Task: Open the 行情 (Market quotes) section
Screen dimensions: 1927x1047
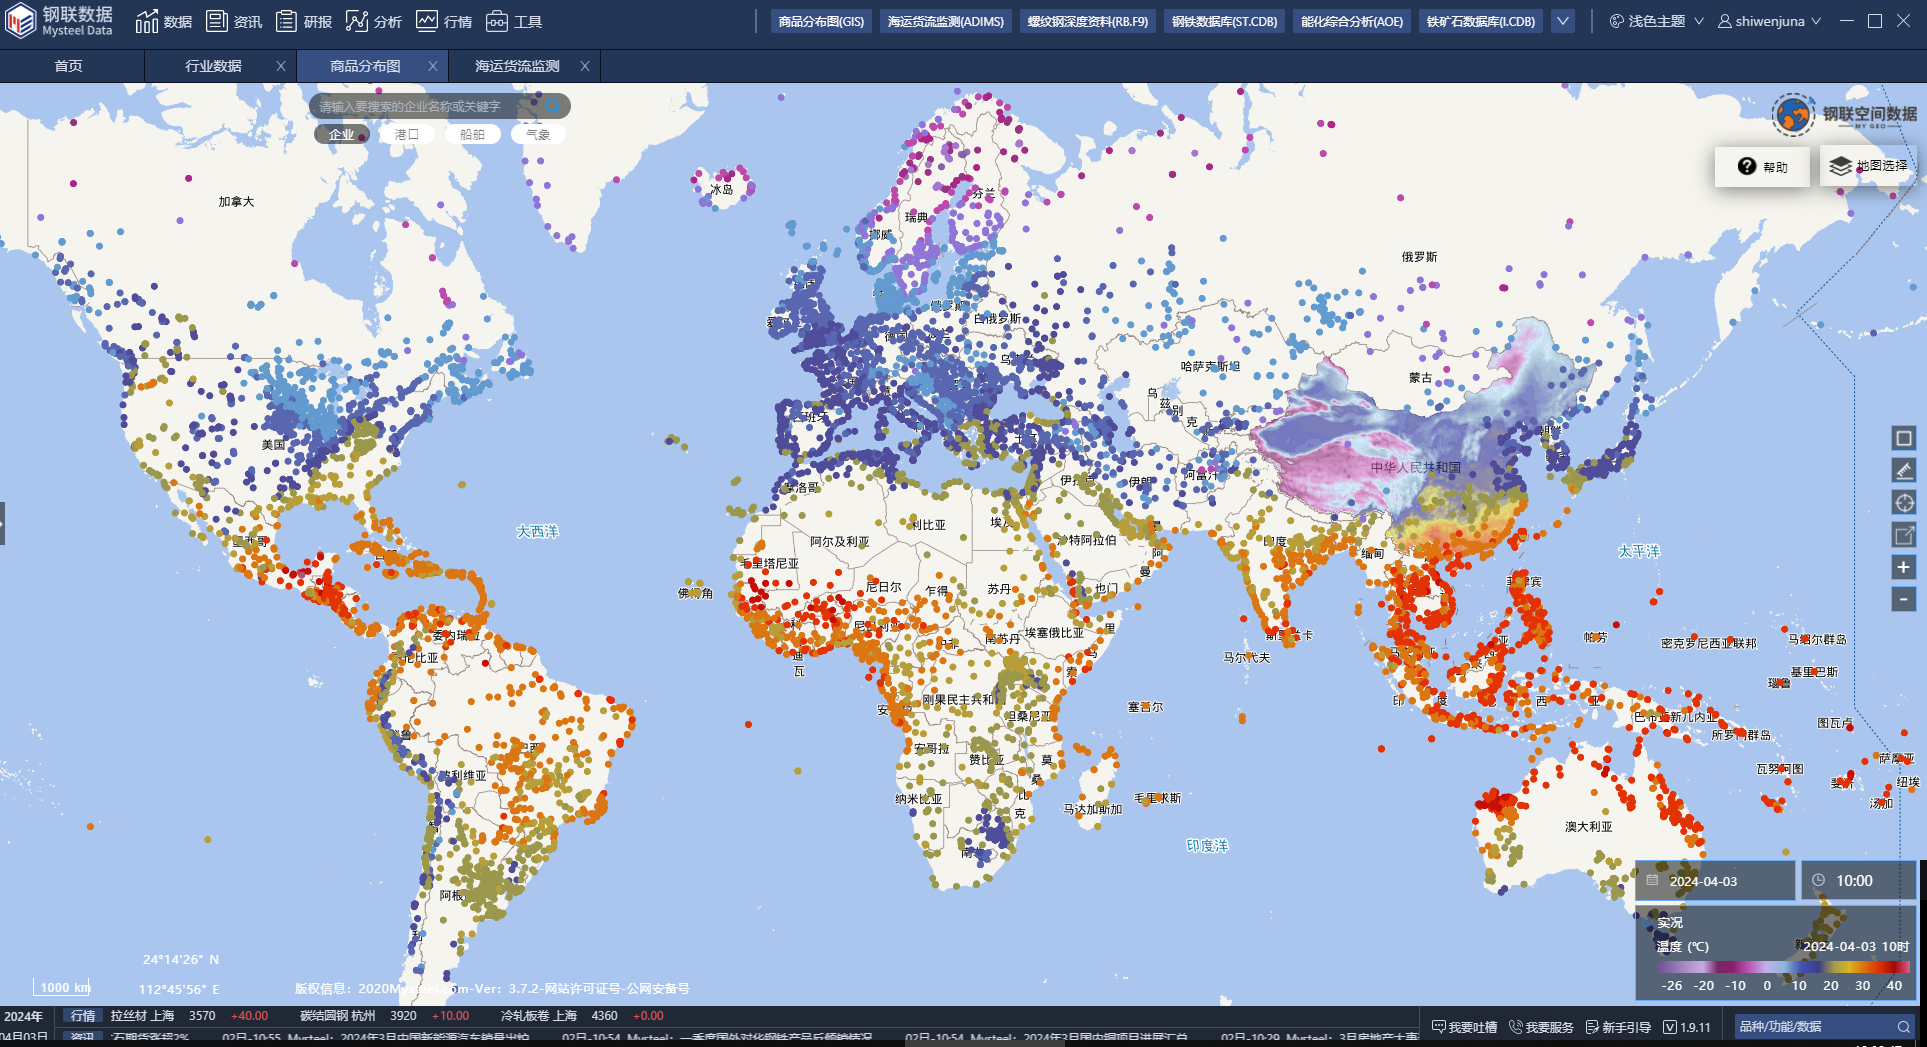Action: click(x=444, y=21)
